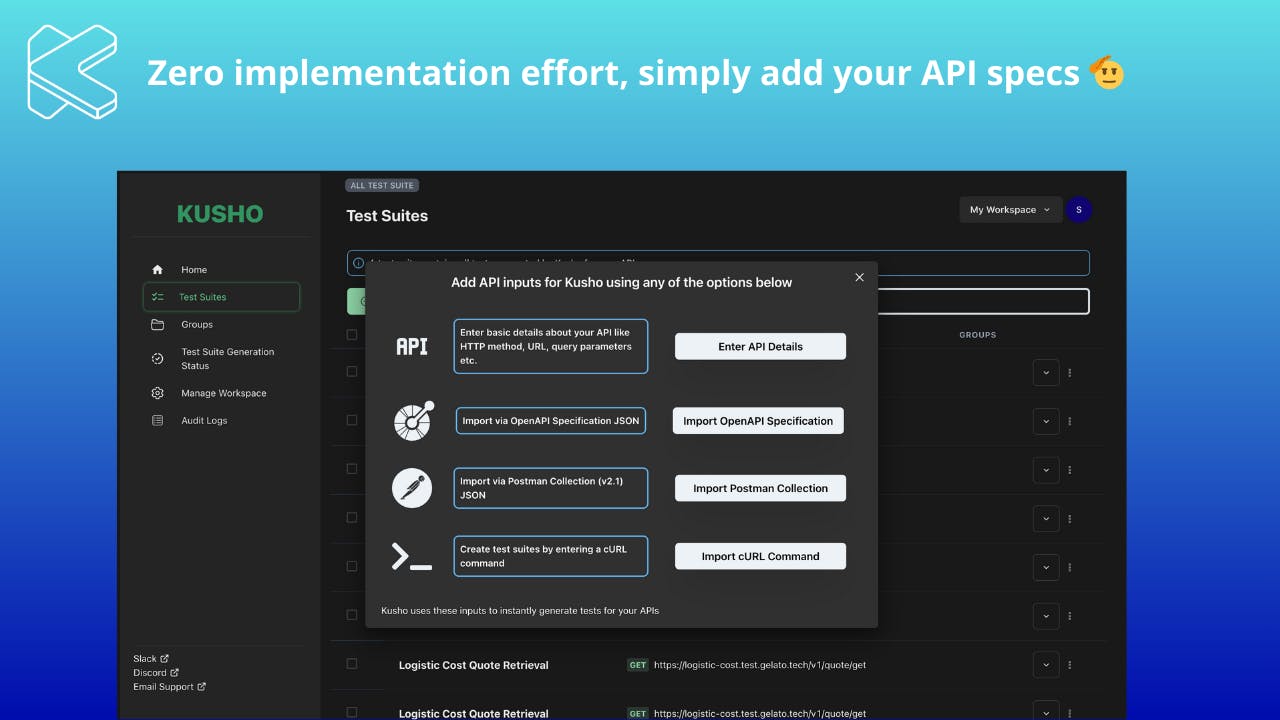This screenshot has height=720, width=1280.
Task: Click the Audit Logs icon
Action: [157, 421]
